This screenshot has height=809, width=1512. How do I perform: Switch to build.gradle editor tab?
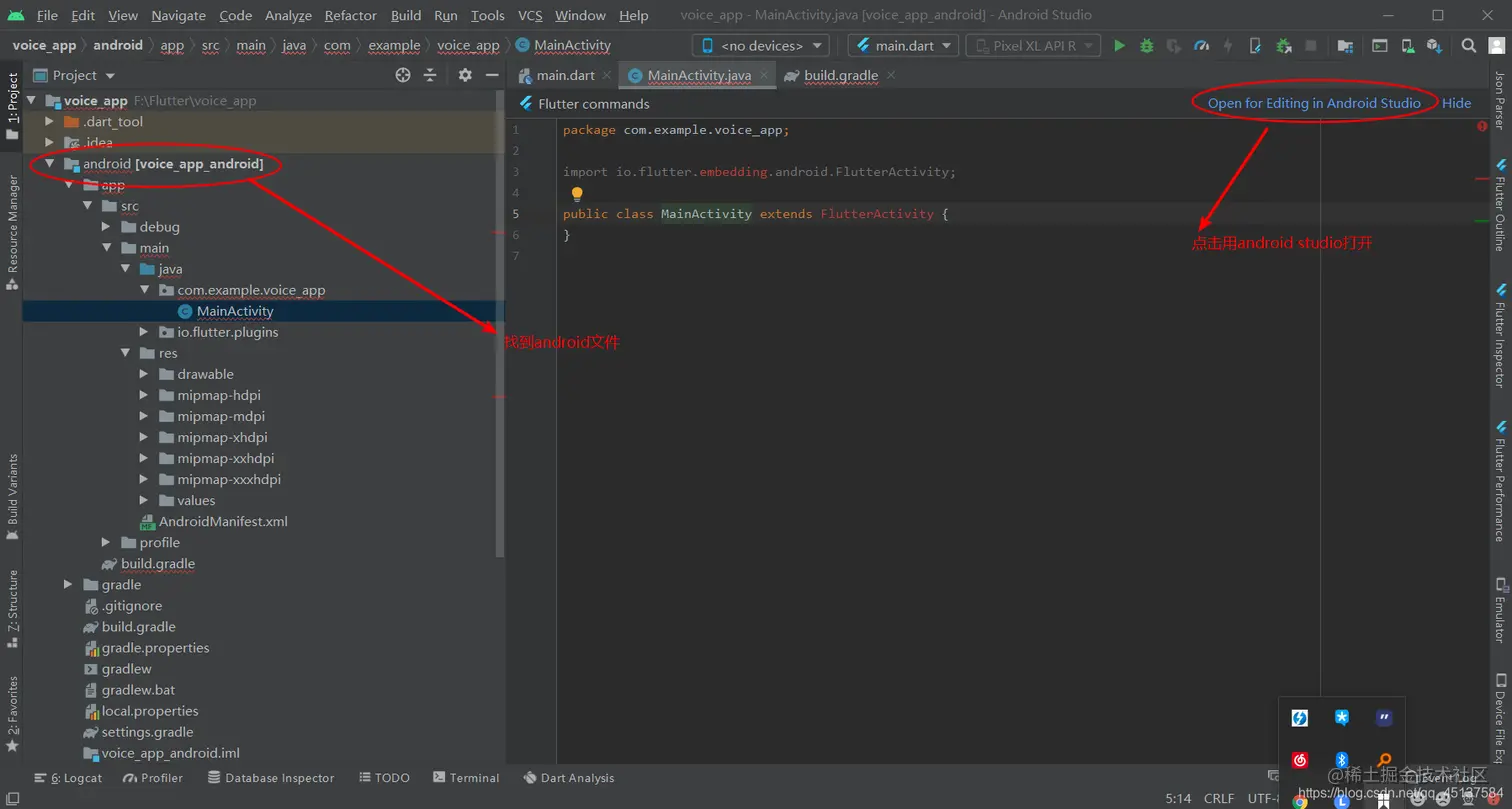point(841,75)
